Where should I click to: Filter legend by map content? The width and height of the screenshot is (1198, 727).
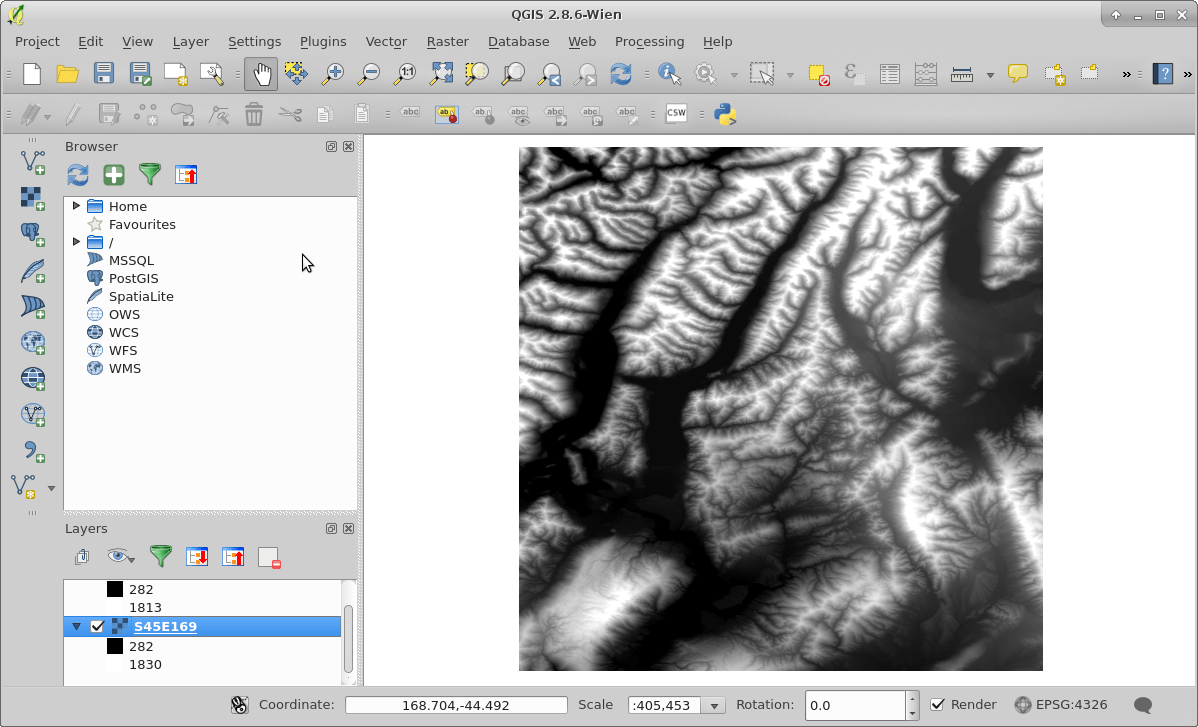click(160, 557)
